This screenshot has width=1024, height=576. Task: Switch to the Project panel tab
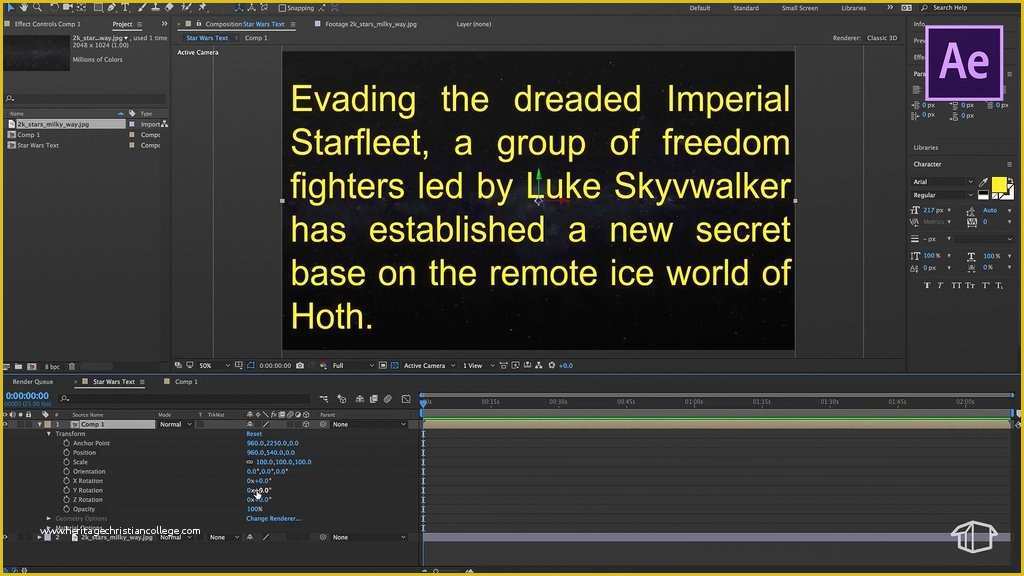click(122, 24)
